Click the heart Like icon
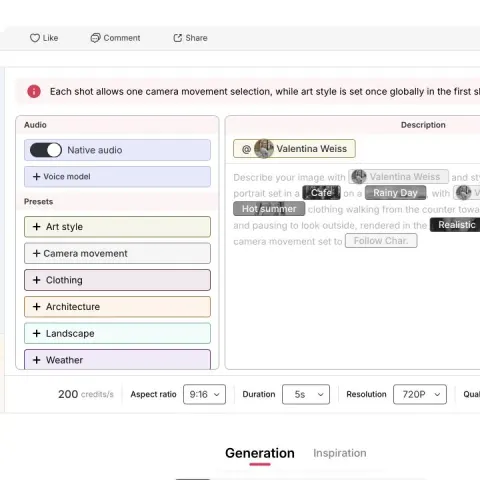Viewport: 480px width, 480px height. click(35, 38)
